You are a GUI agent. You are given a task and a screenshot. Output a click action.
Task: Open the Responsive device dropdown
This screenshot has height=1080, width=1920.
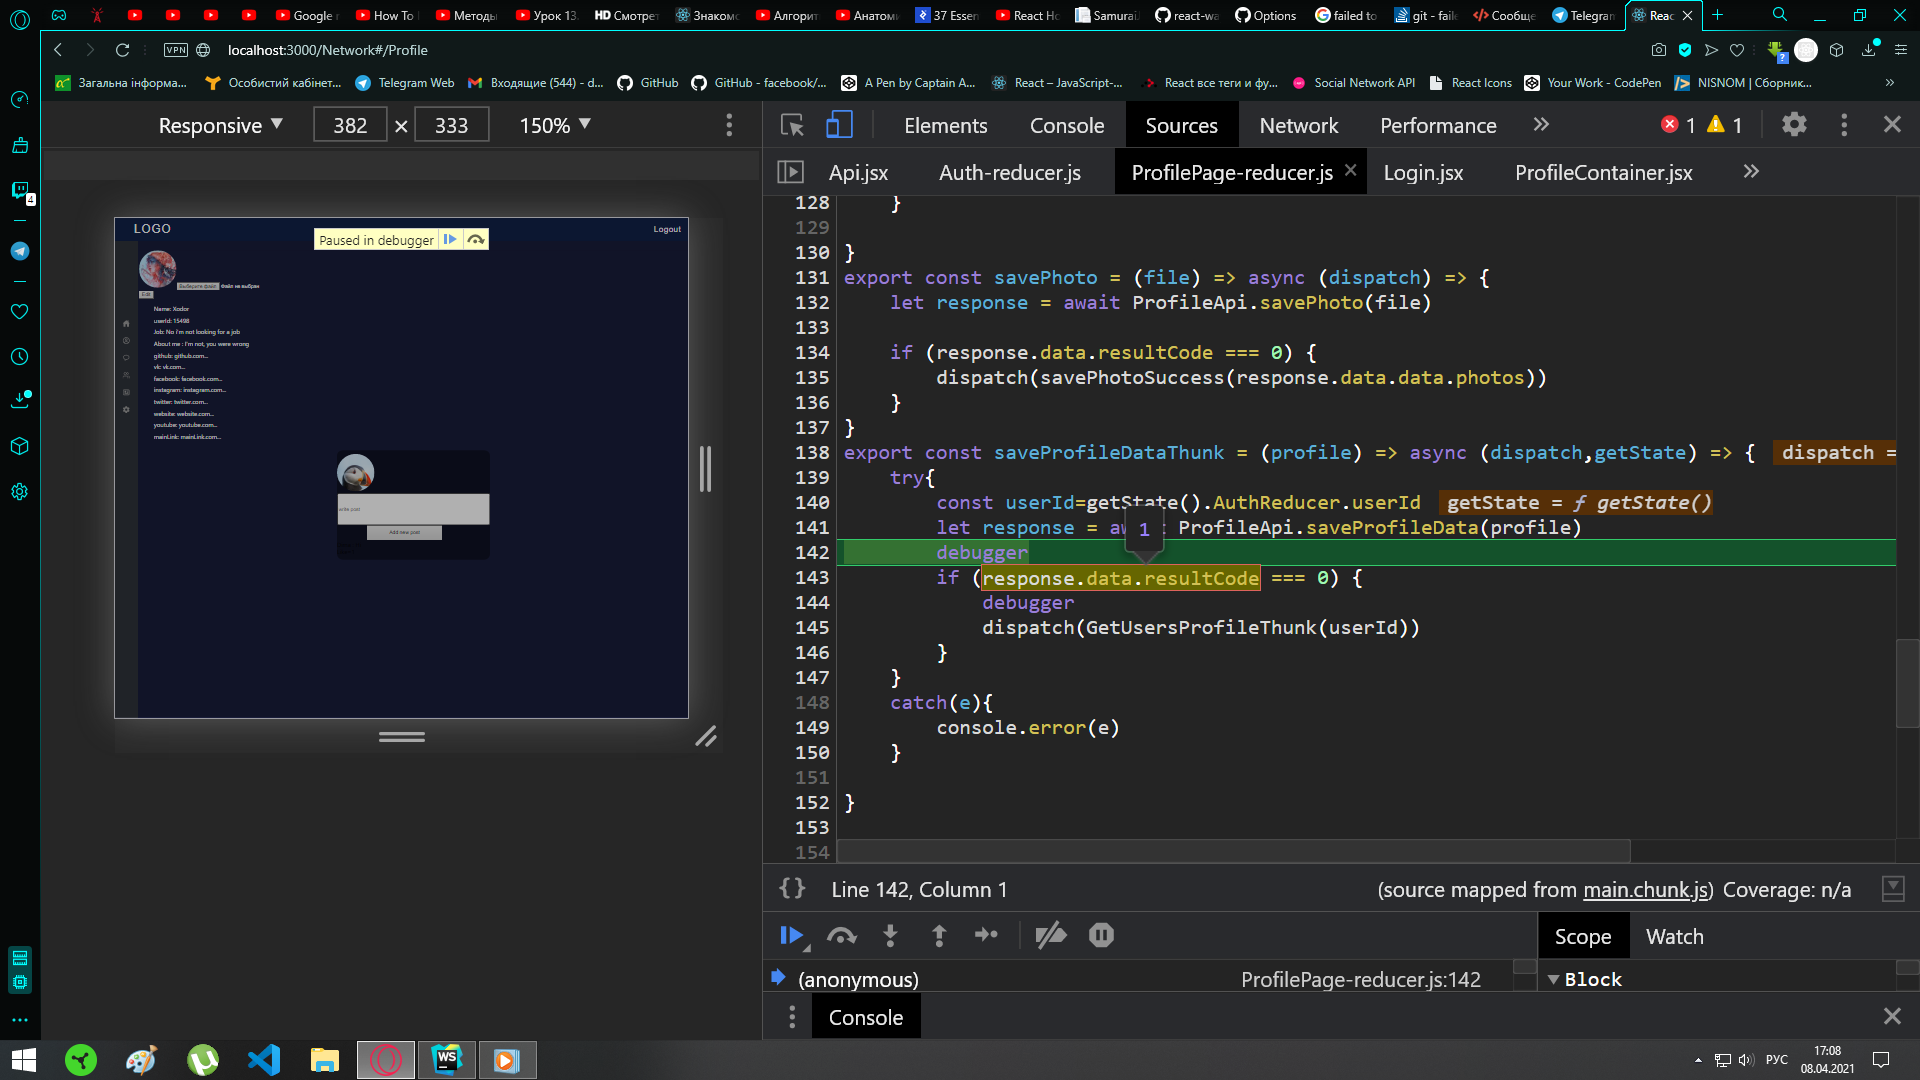point(220,125)
